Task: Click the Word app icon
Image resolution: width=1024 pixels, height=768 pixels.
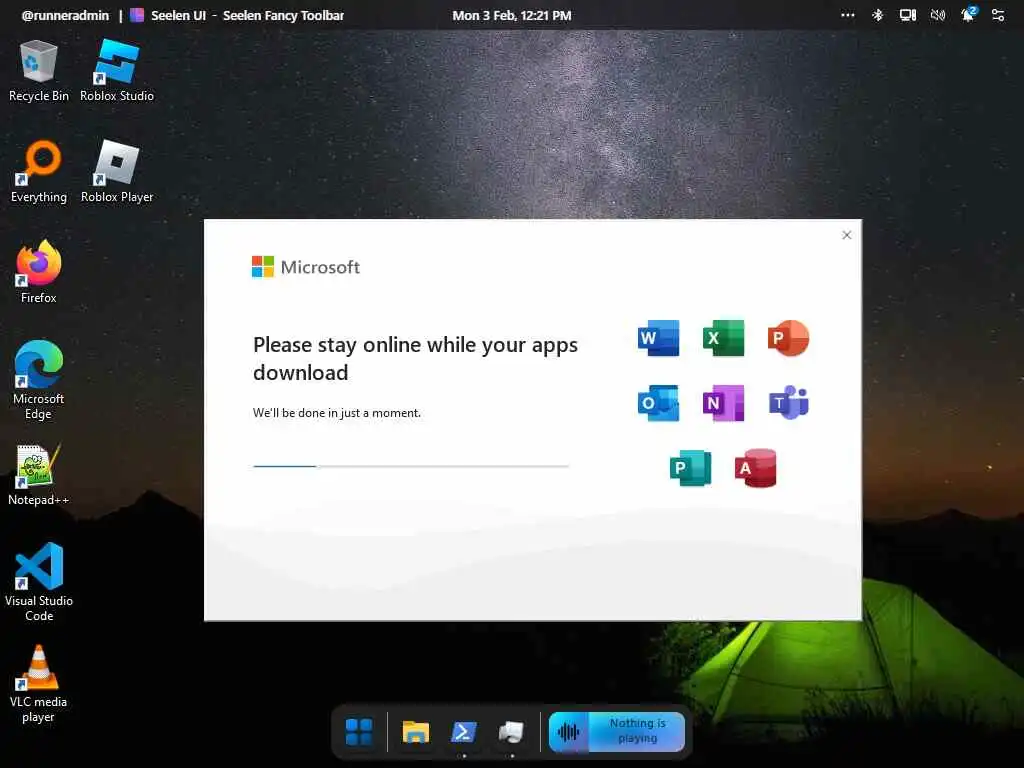Action: 658,338
